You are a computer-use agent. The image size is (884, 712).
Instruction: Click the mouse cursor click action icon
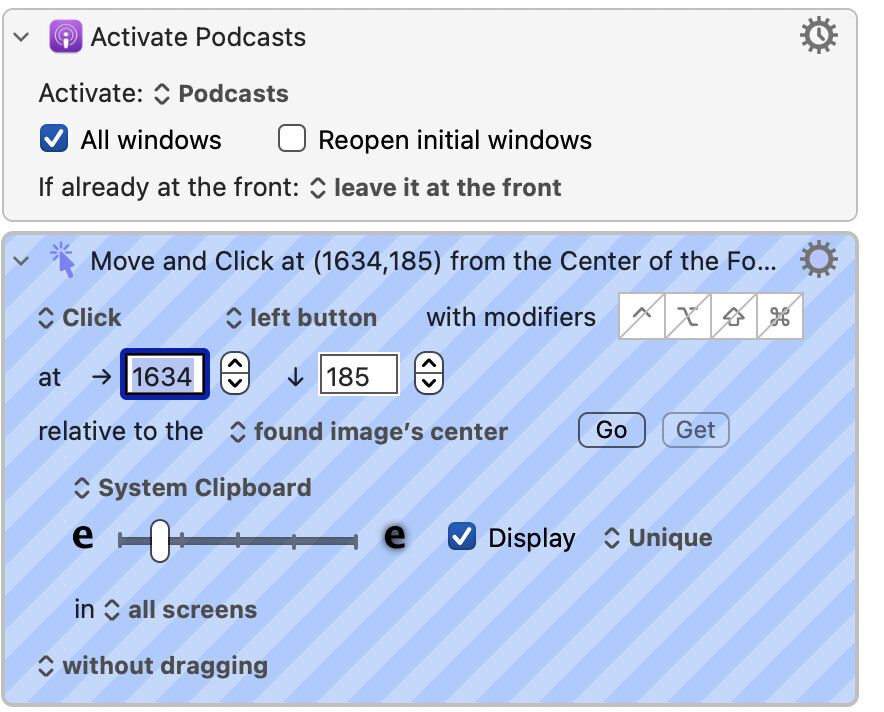pyautogui.click(x=63, y=260)
